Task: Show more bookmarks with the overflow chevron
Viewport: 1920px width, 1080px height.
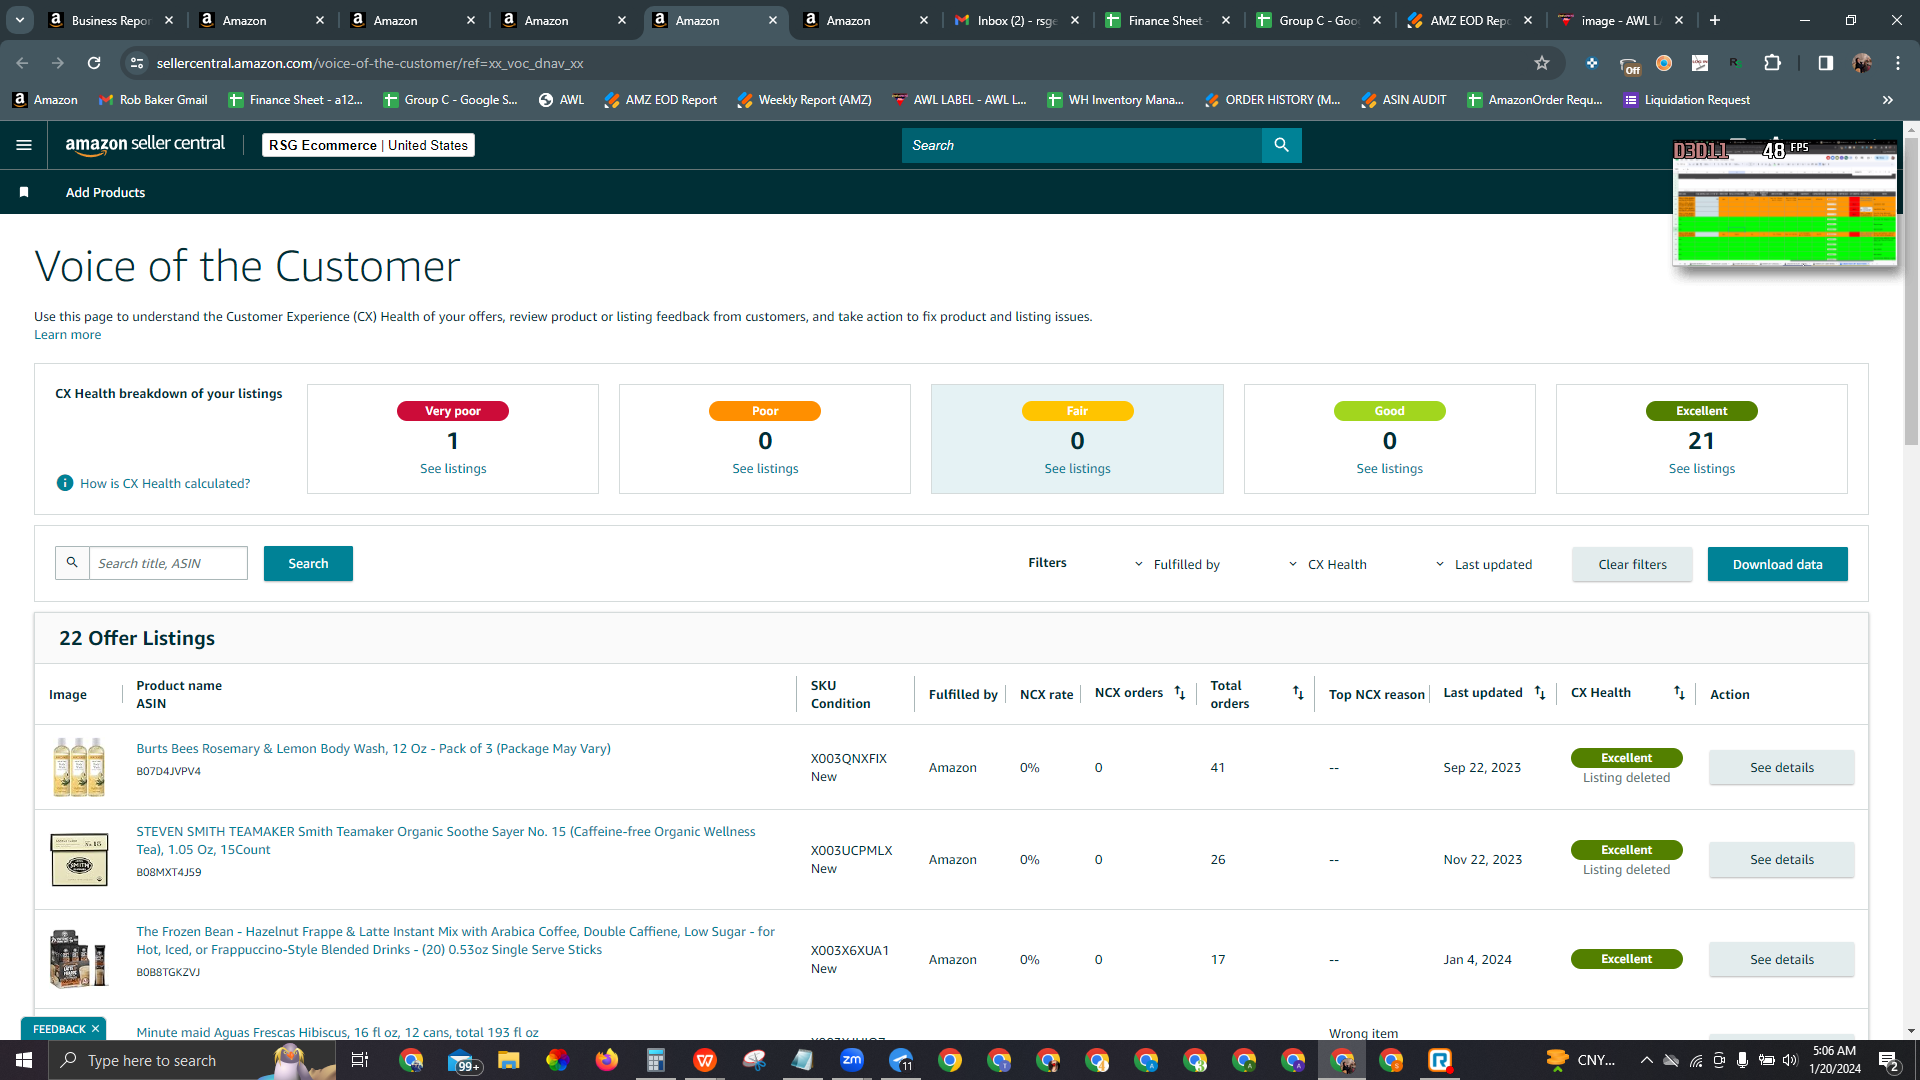Action: [1888, 100]
